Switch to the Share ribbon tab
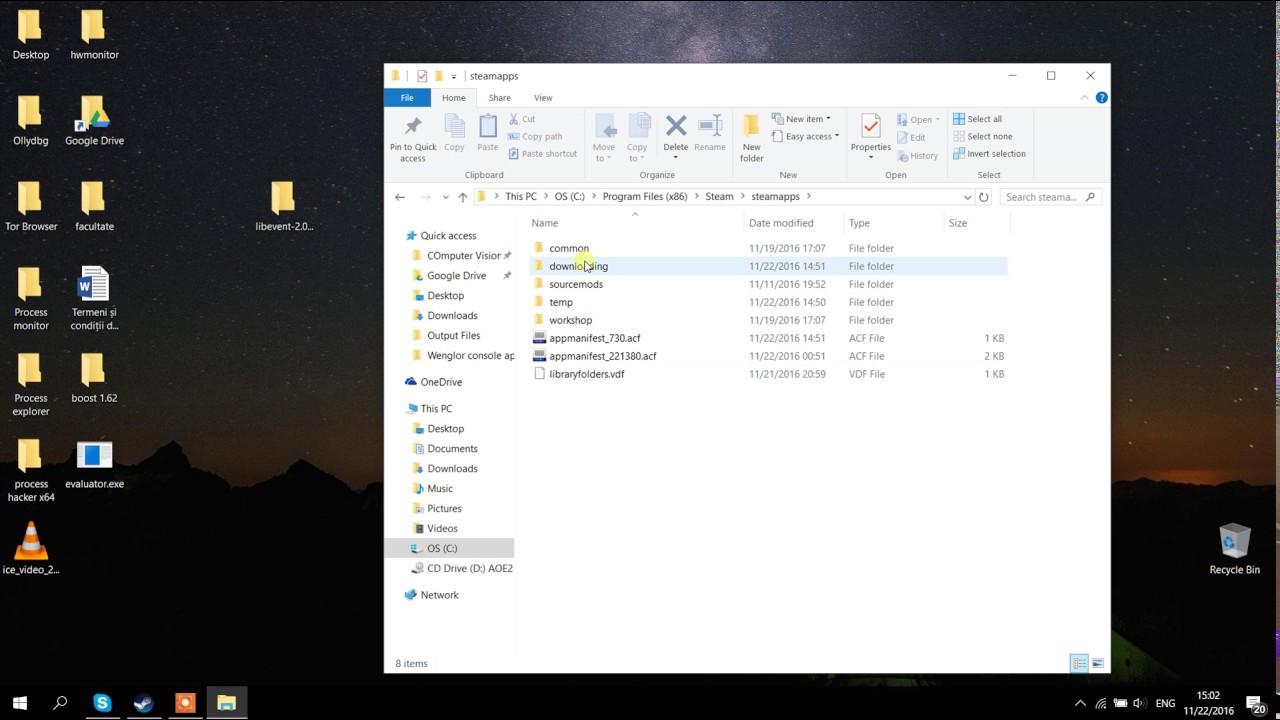The width and height of the screenshot is (1280, 720). [499, 98]
